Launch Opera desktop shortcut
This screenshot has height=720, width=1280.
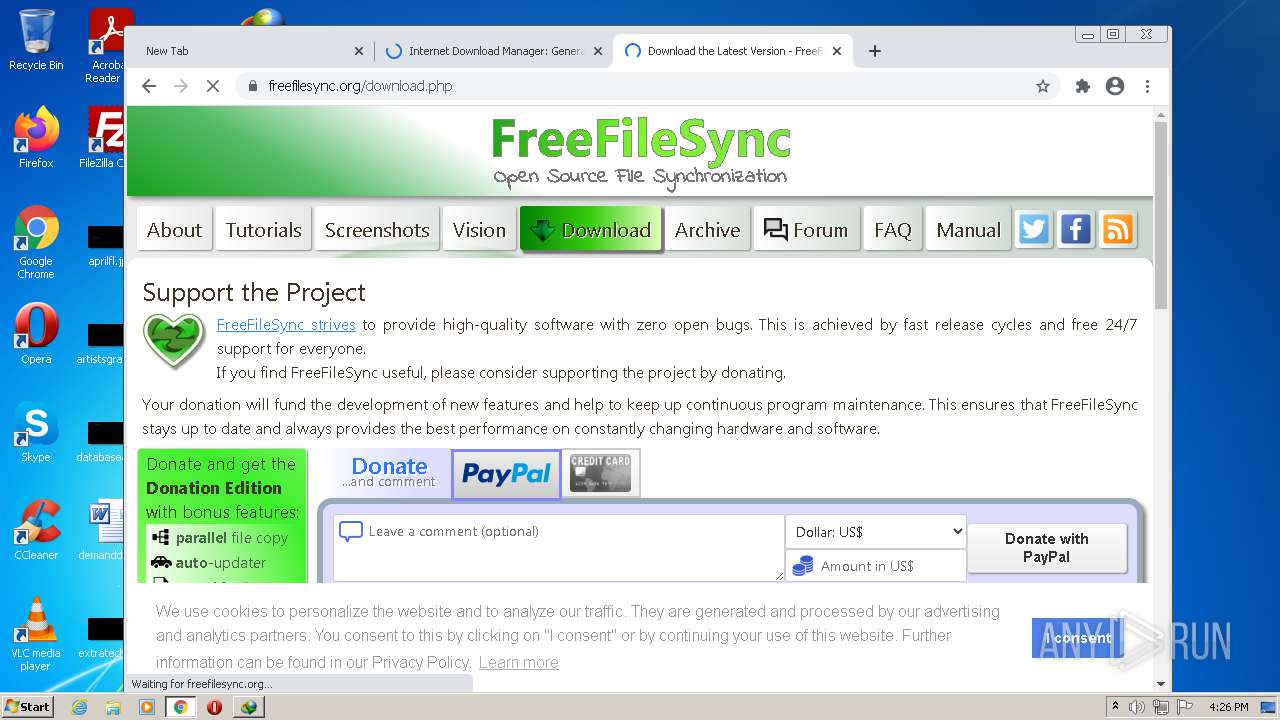tap(36, 334)
